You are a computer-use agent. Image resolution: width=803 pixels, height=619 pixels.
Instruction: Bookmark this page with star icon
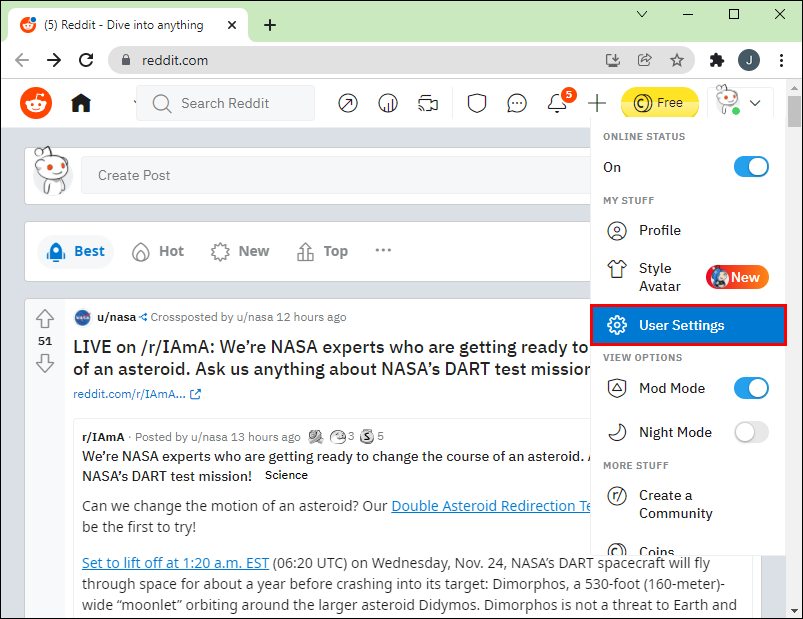pos(677,60)
